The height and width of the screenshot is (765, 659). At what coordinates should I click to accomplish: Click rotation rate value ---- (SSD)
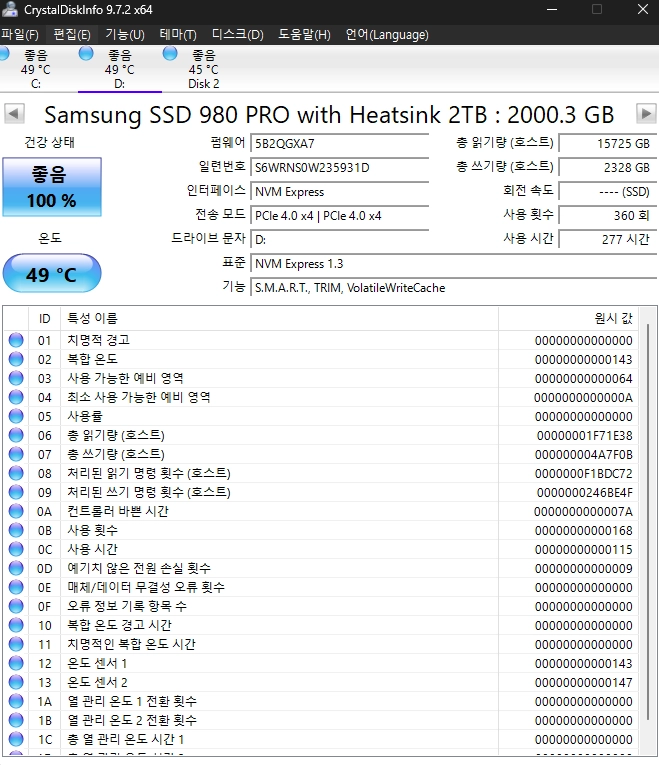607,192
